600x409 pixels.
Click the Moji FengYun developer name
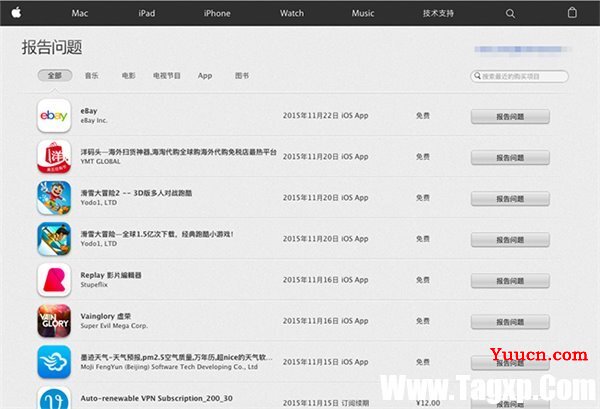169,367
